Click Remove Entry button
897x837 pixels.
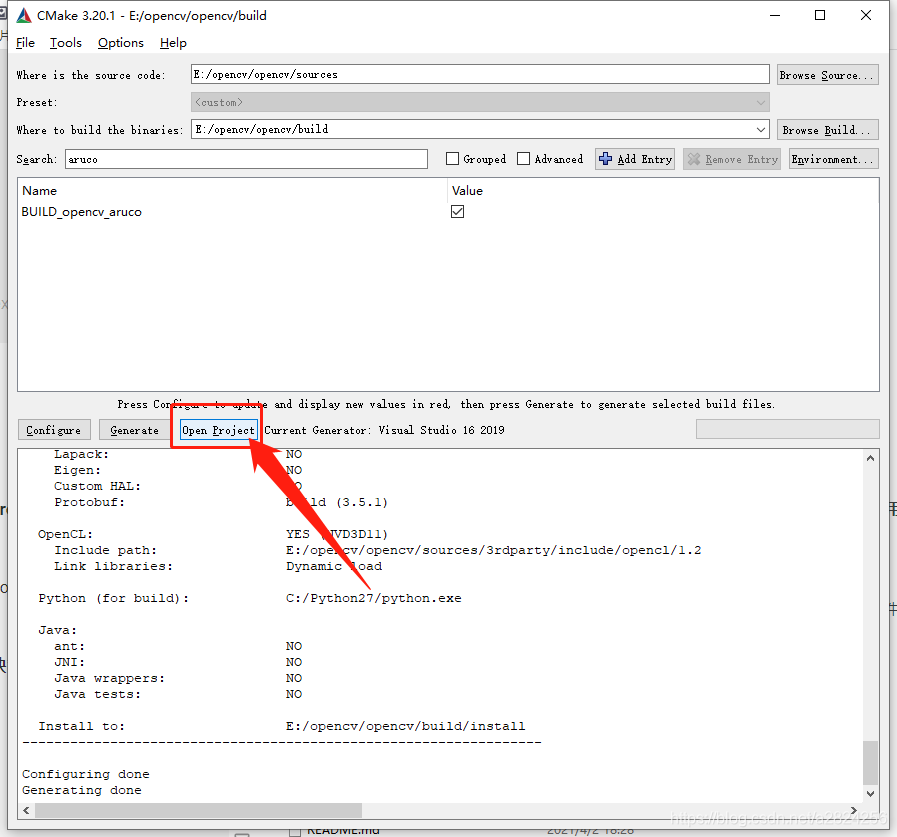[x=732, y=159]
